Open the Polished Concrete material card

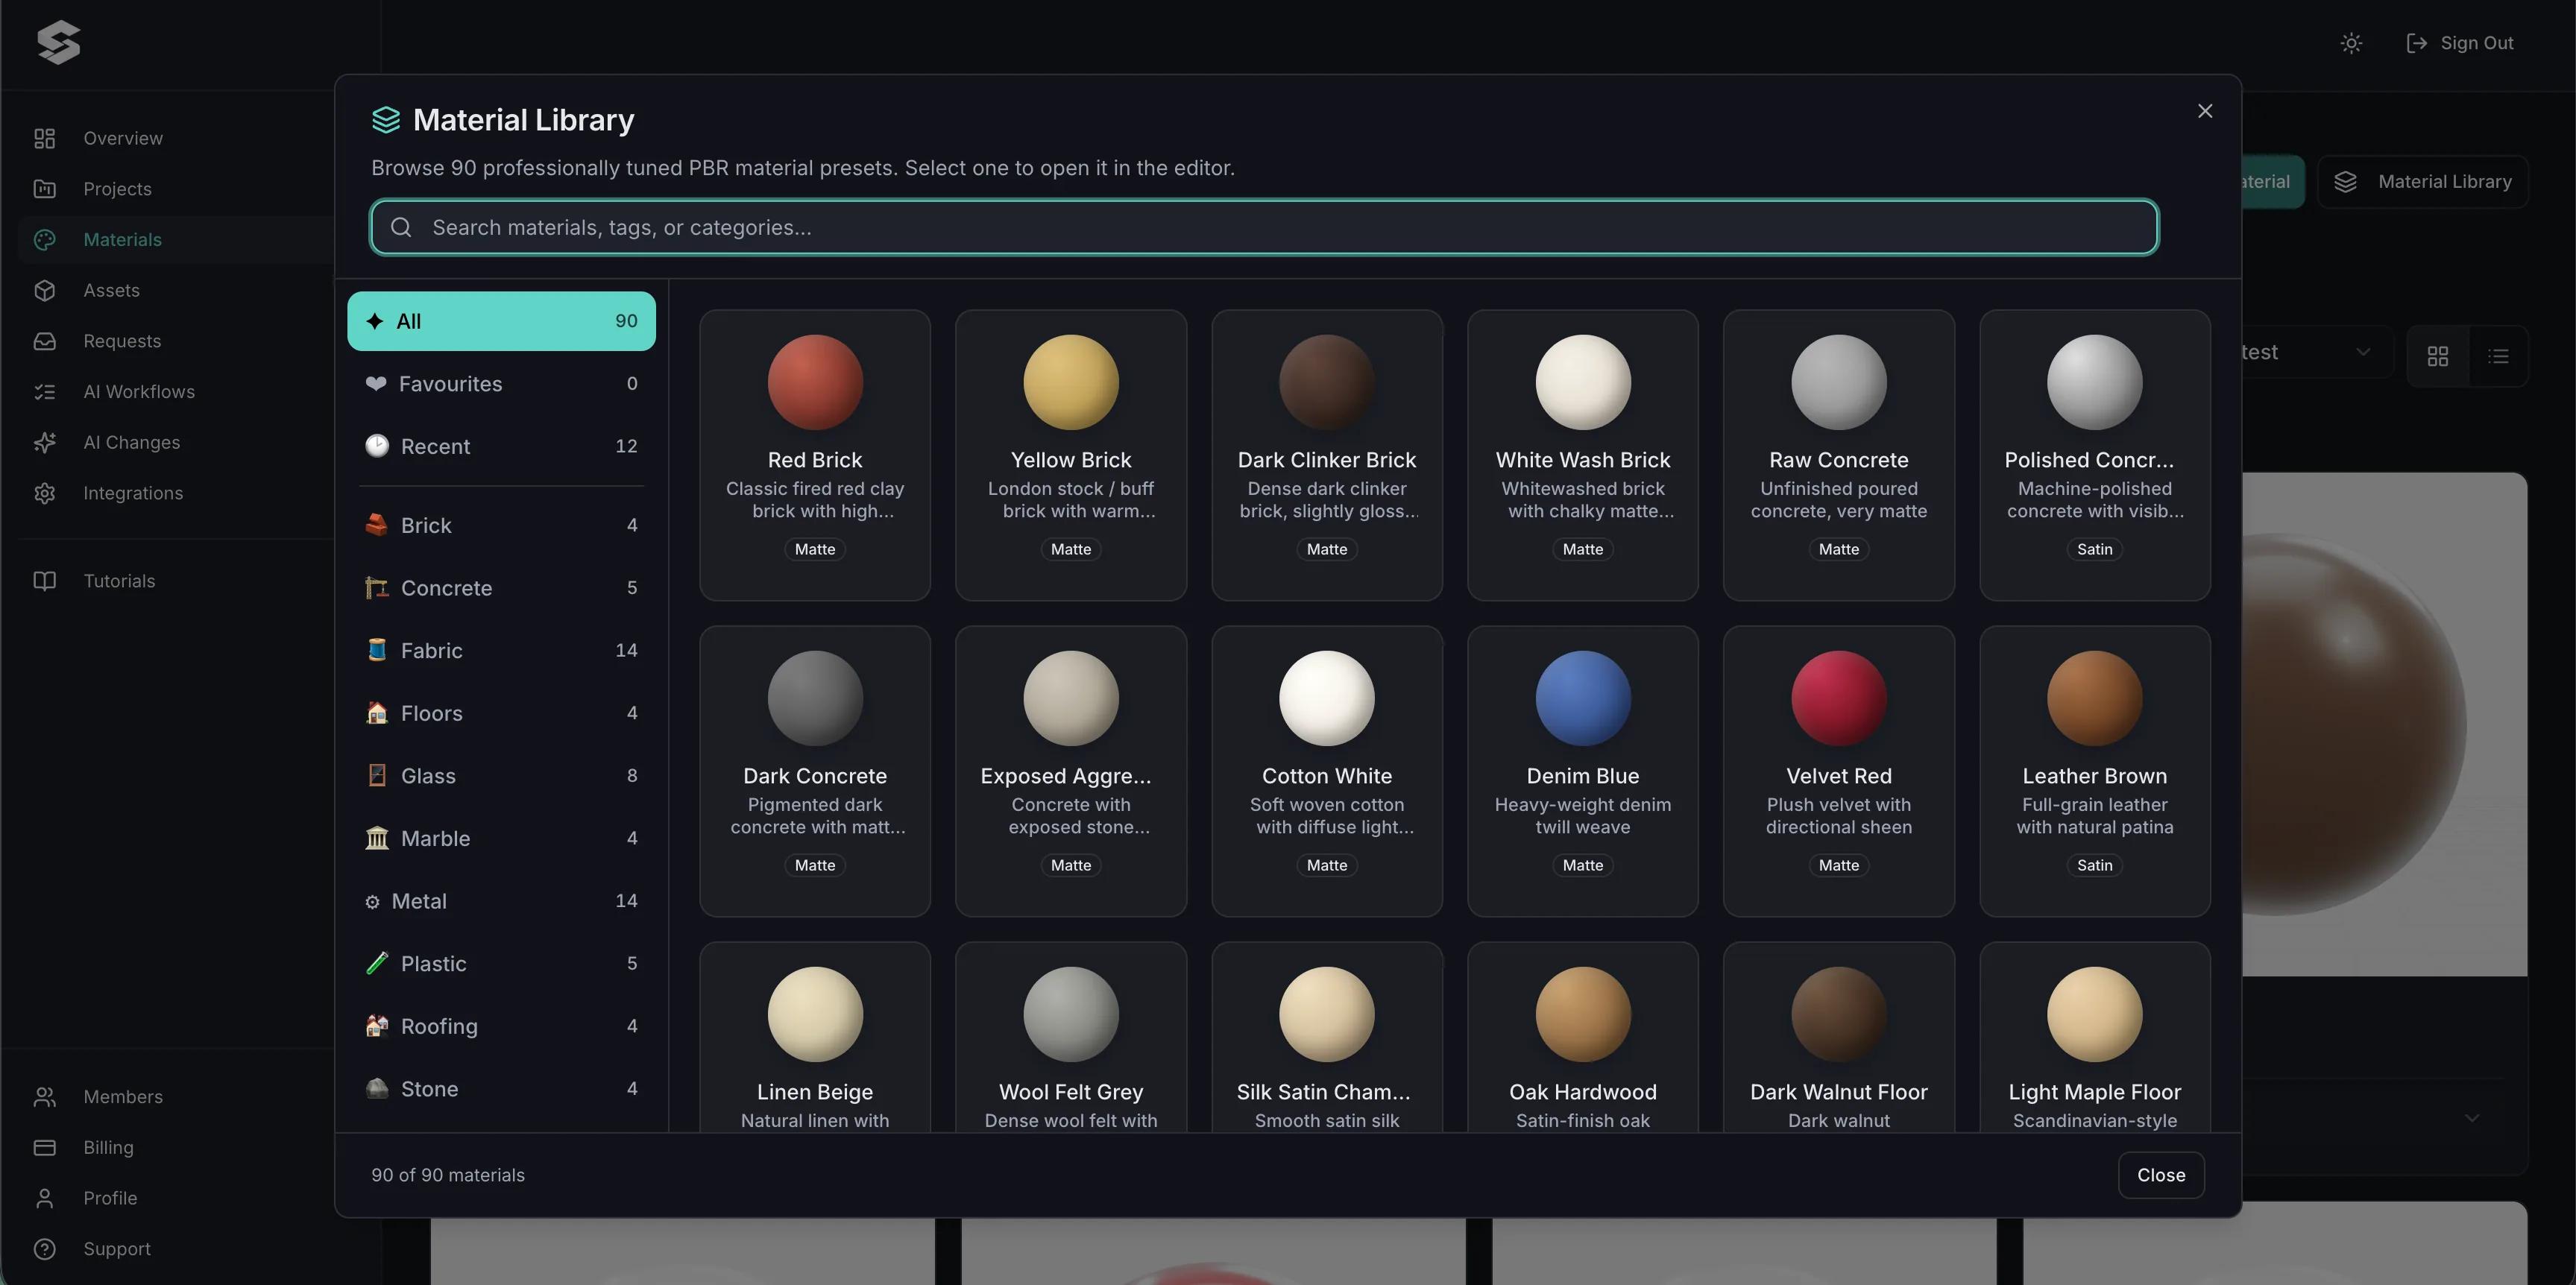(x=2095, y=455)
